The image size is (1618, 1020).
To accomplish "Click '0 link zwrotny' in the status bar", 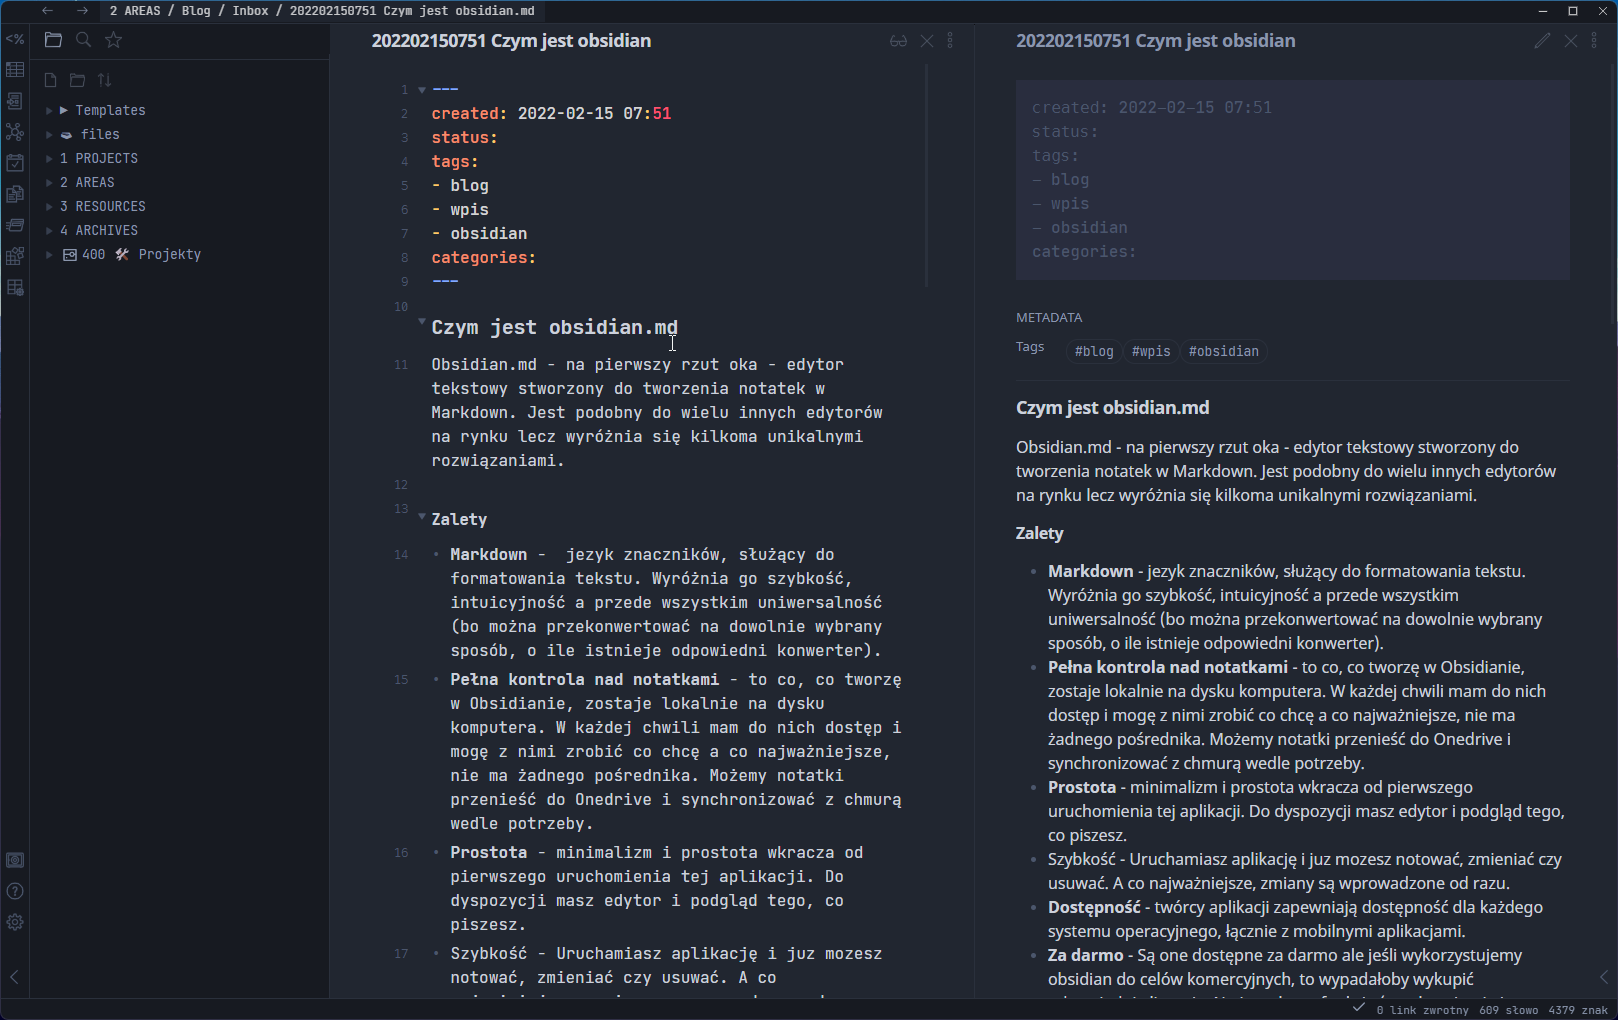I will tap(1423, 1010).
